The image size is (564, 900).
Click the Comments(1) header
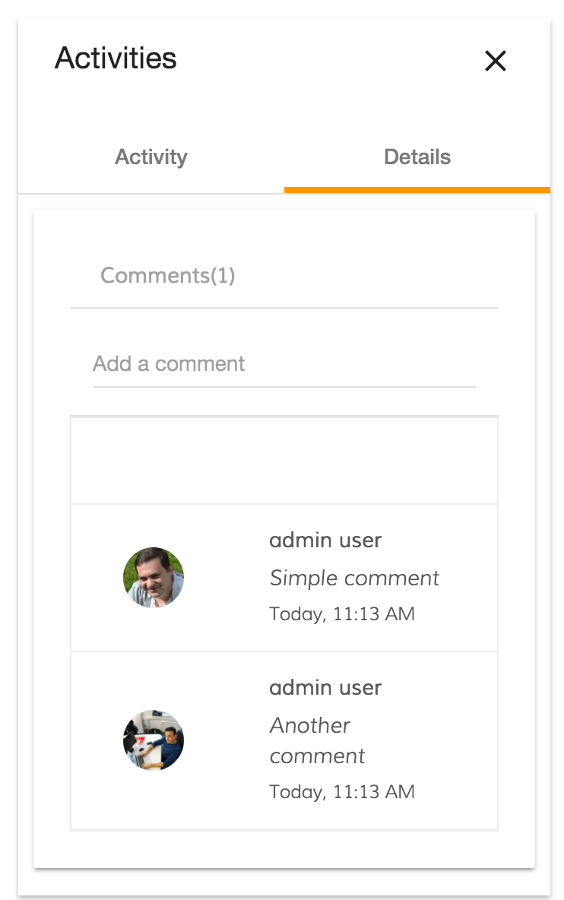pos(168,276)
